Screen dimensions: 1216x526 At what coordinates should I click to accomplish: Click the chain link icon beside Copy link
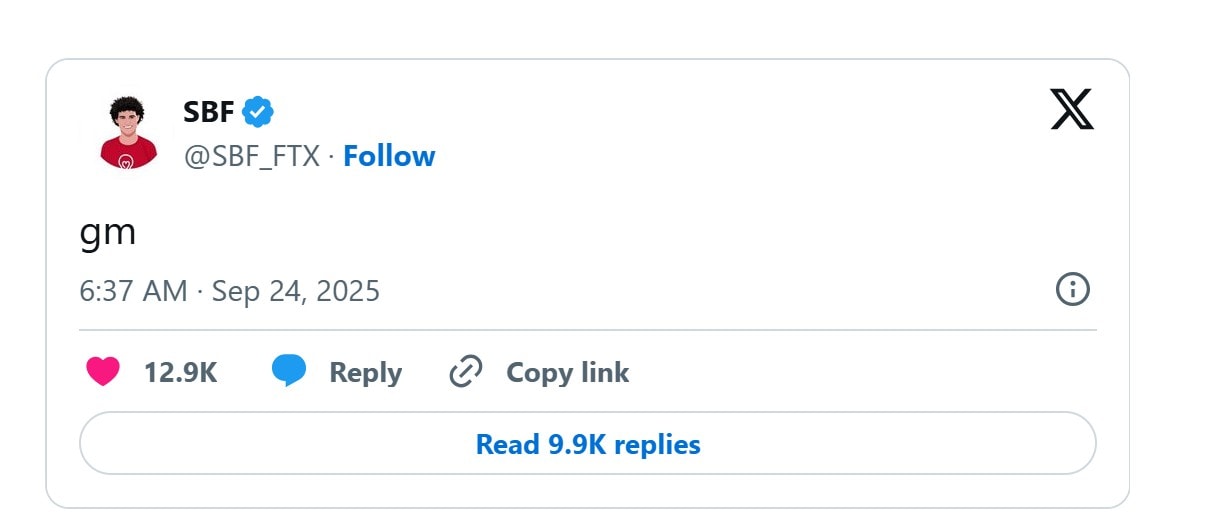[x=466, y=372]
